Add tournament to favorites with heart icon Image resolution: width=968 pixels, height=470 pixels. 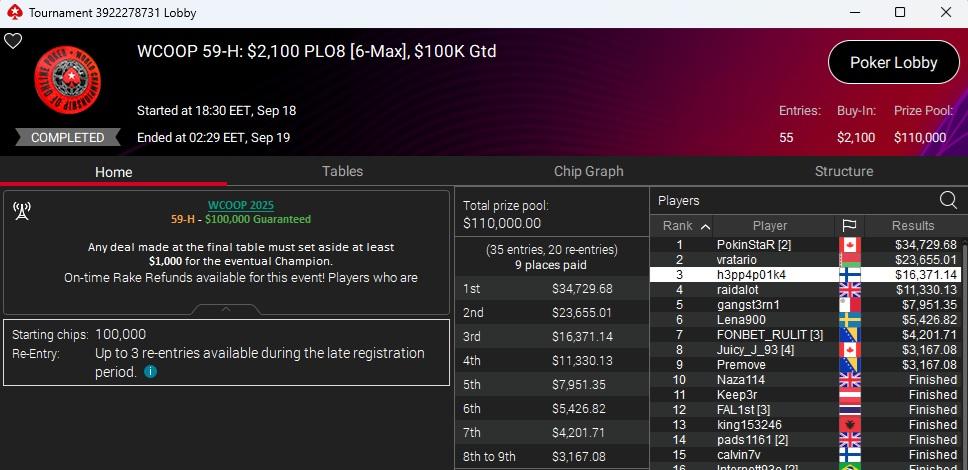pyautogui.click(x=13, y=41)
